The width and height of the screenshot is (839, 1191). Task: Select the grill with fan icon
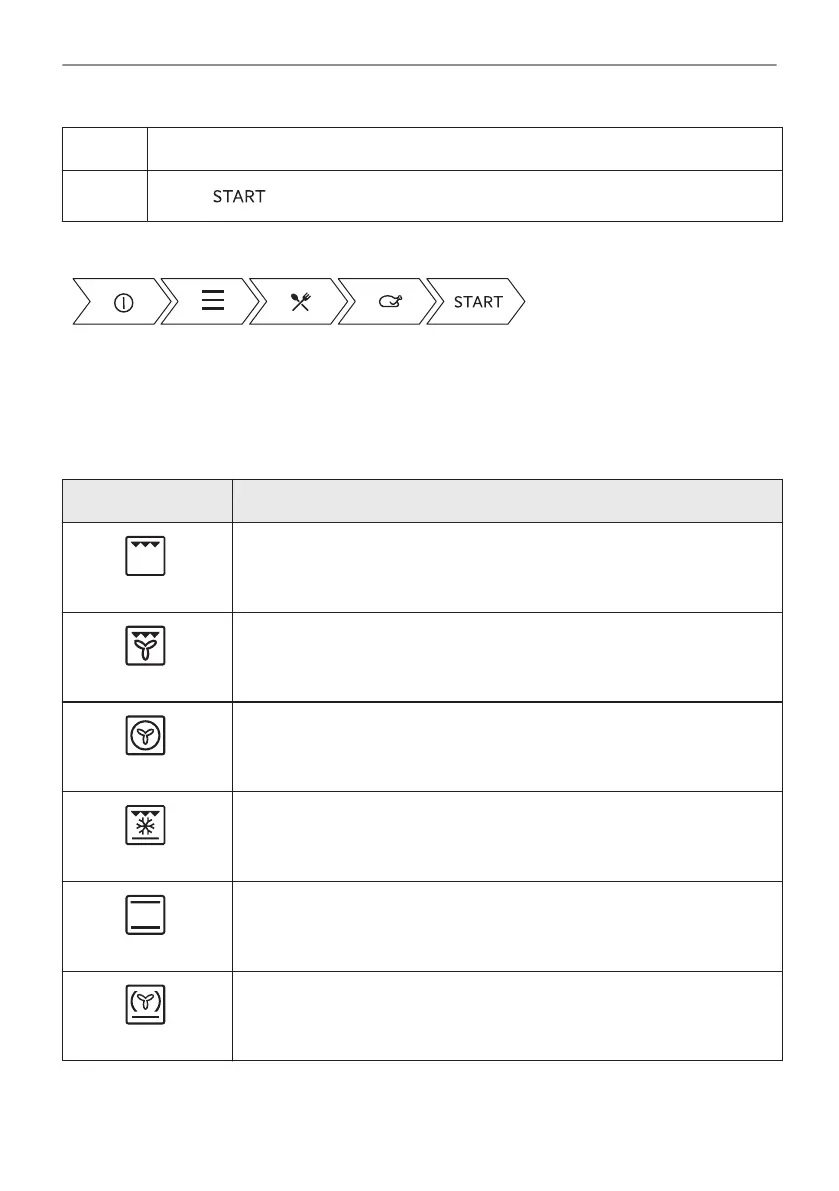(146, 647)
